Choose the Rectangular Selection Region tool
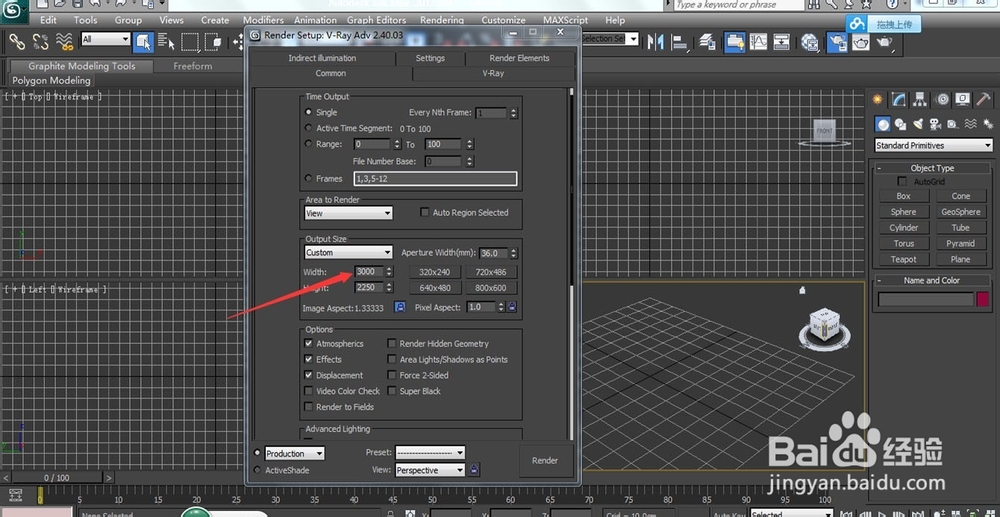Image resolution: width=1000 pixels, height=517 pixels. click(x=190, y=42)
